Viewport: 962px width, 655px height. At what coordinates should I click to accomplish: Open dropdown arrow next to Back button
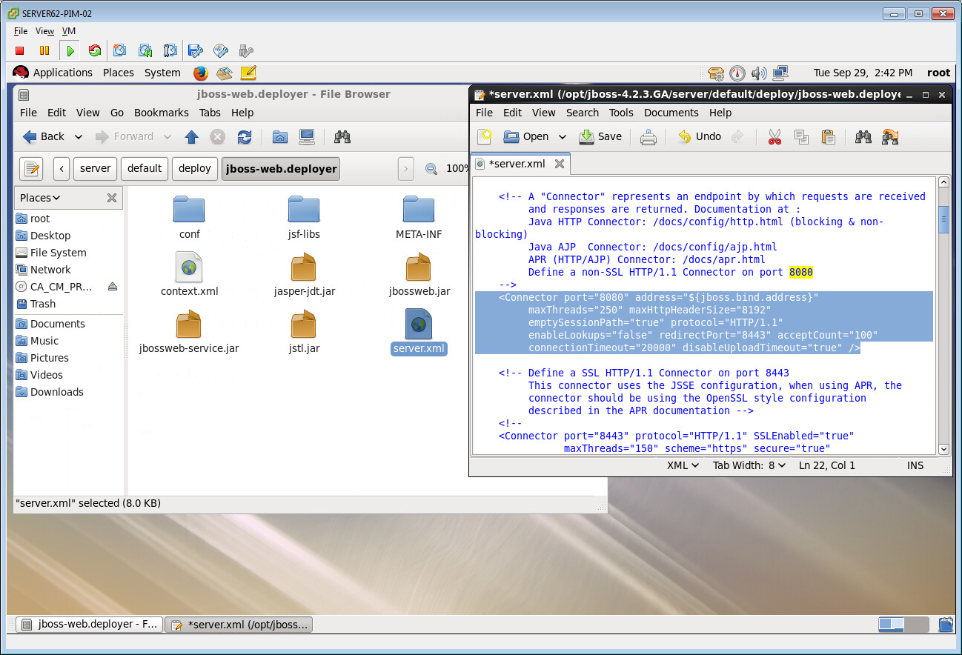click(79, 137)
